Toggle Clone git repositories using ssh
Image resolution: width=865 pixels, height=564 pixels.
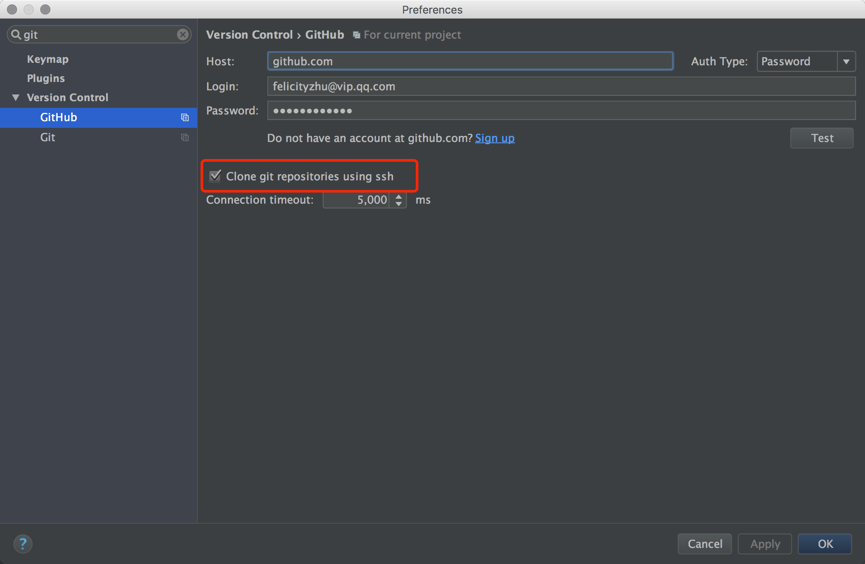[x=215, y=176]
